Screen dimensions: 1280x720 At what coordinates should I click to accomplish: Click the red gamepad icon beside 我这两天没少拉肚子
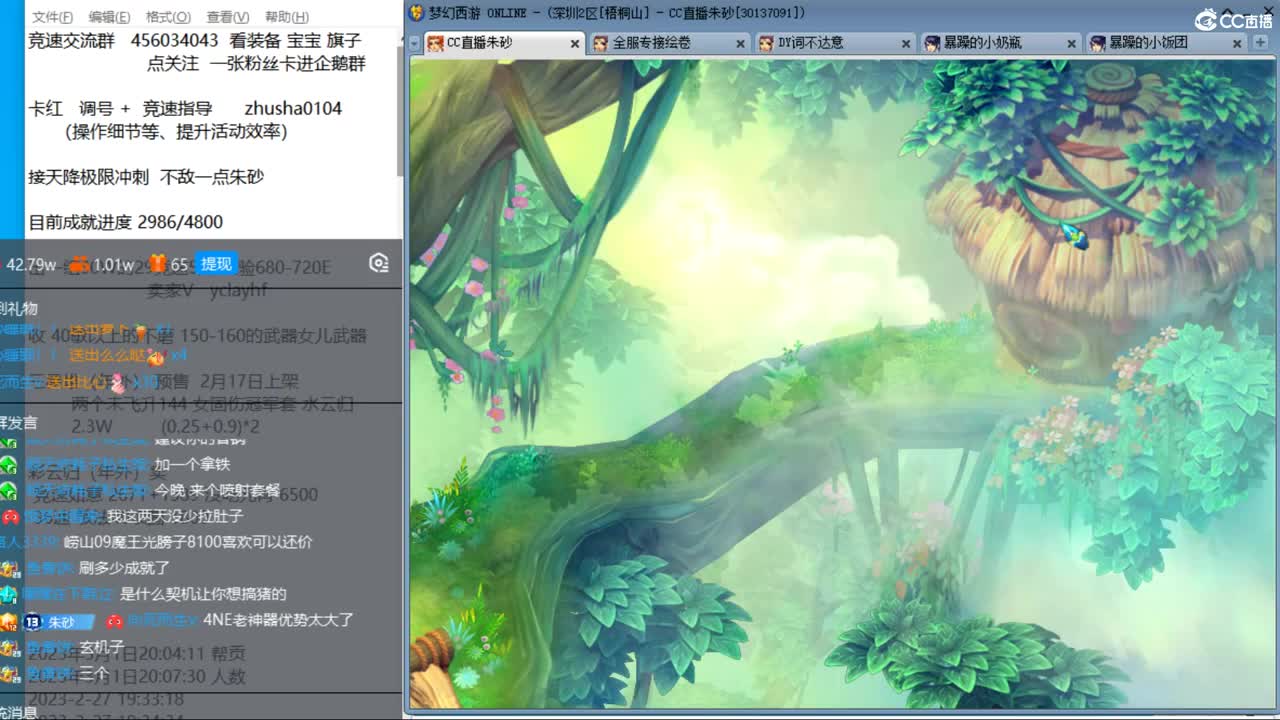(x=10, y=517)
